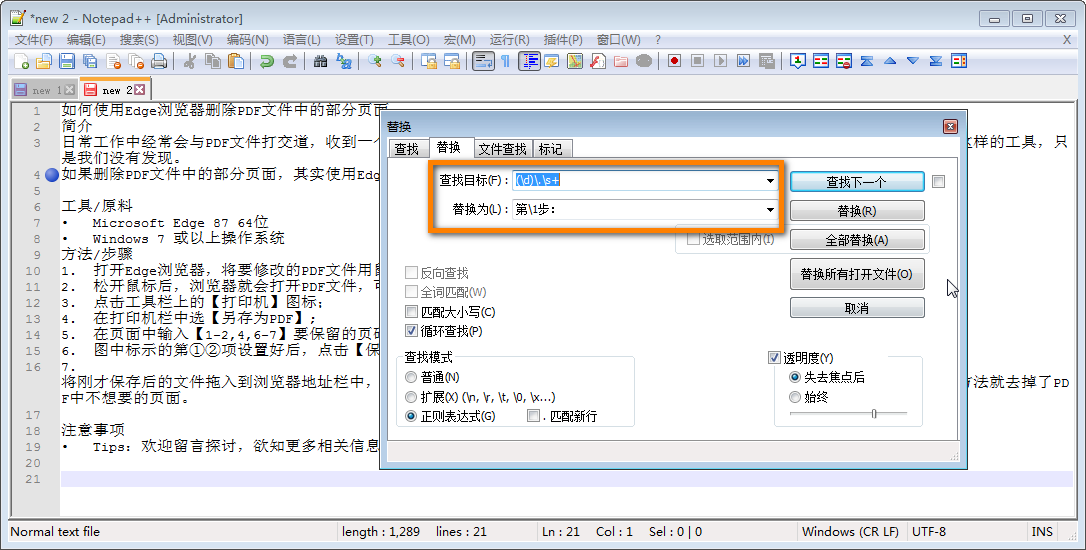Uncheck the 循环查找 checkbox

pyautogui.click(x=411, y=332)
